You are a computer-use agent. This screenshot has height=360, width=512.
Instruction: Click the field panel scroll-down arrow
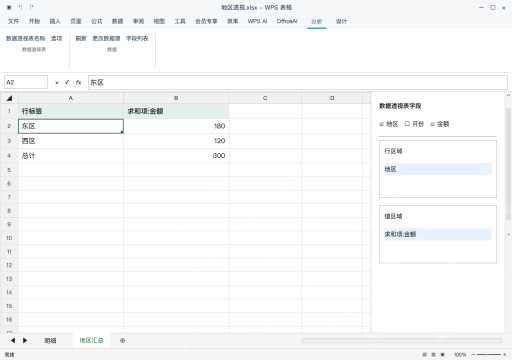(508, 234)
